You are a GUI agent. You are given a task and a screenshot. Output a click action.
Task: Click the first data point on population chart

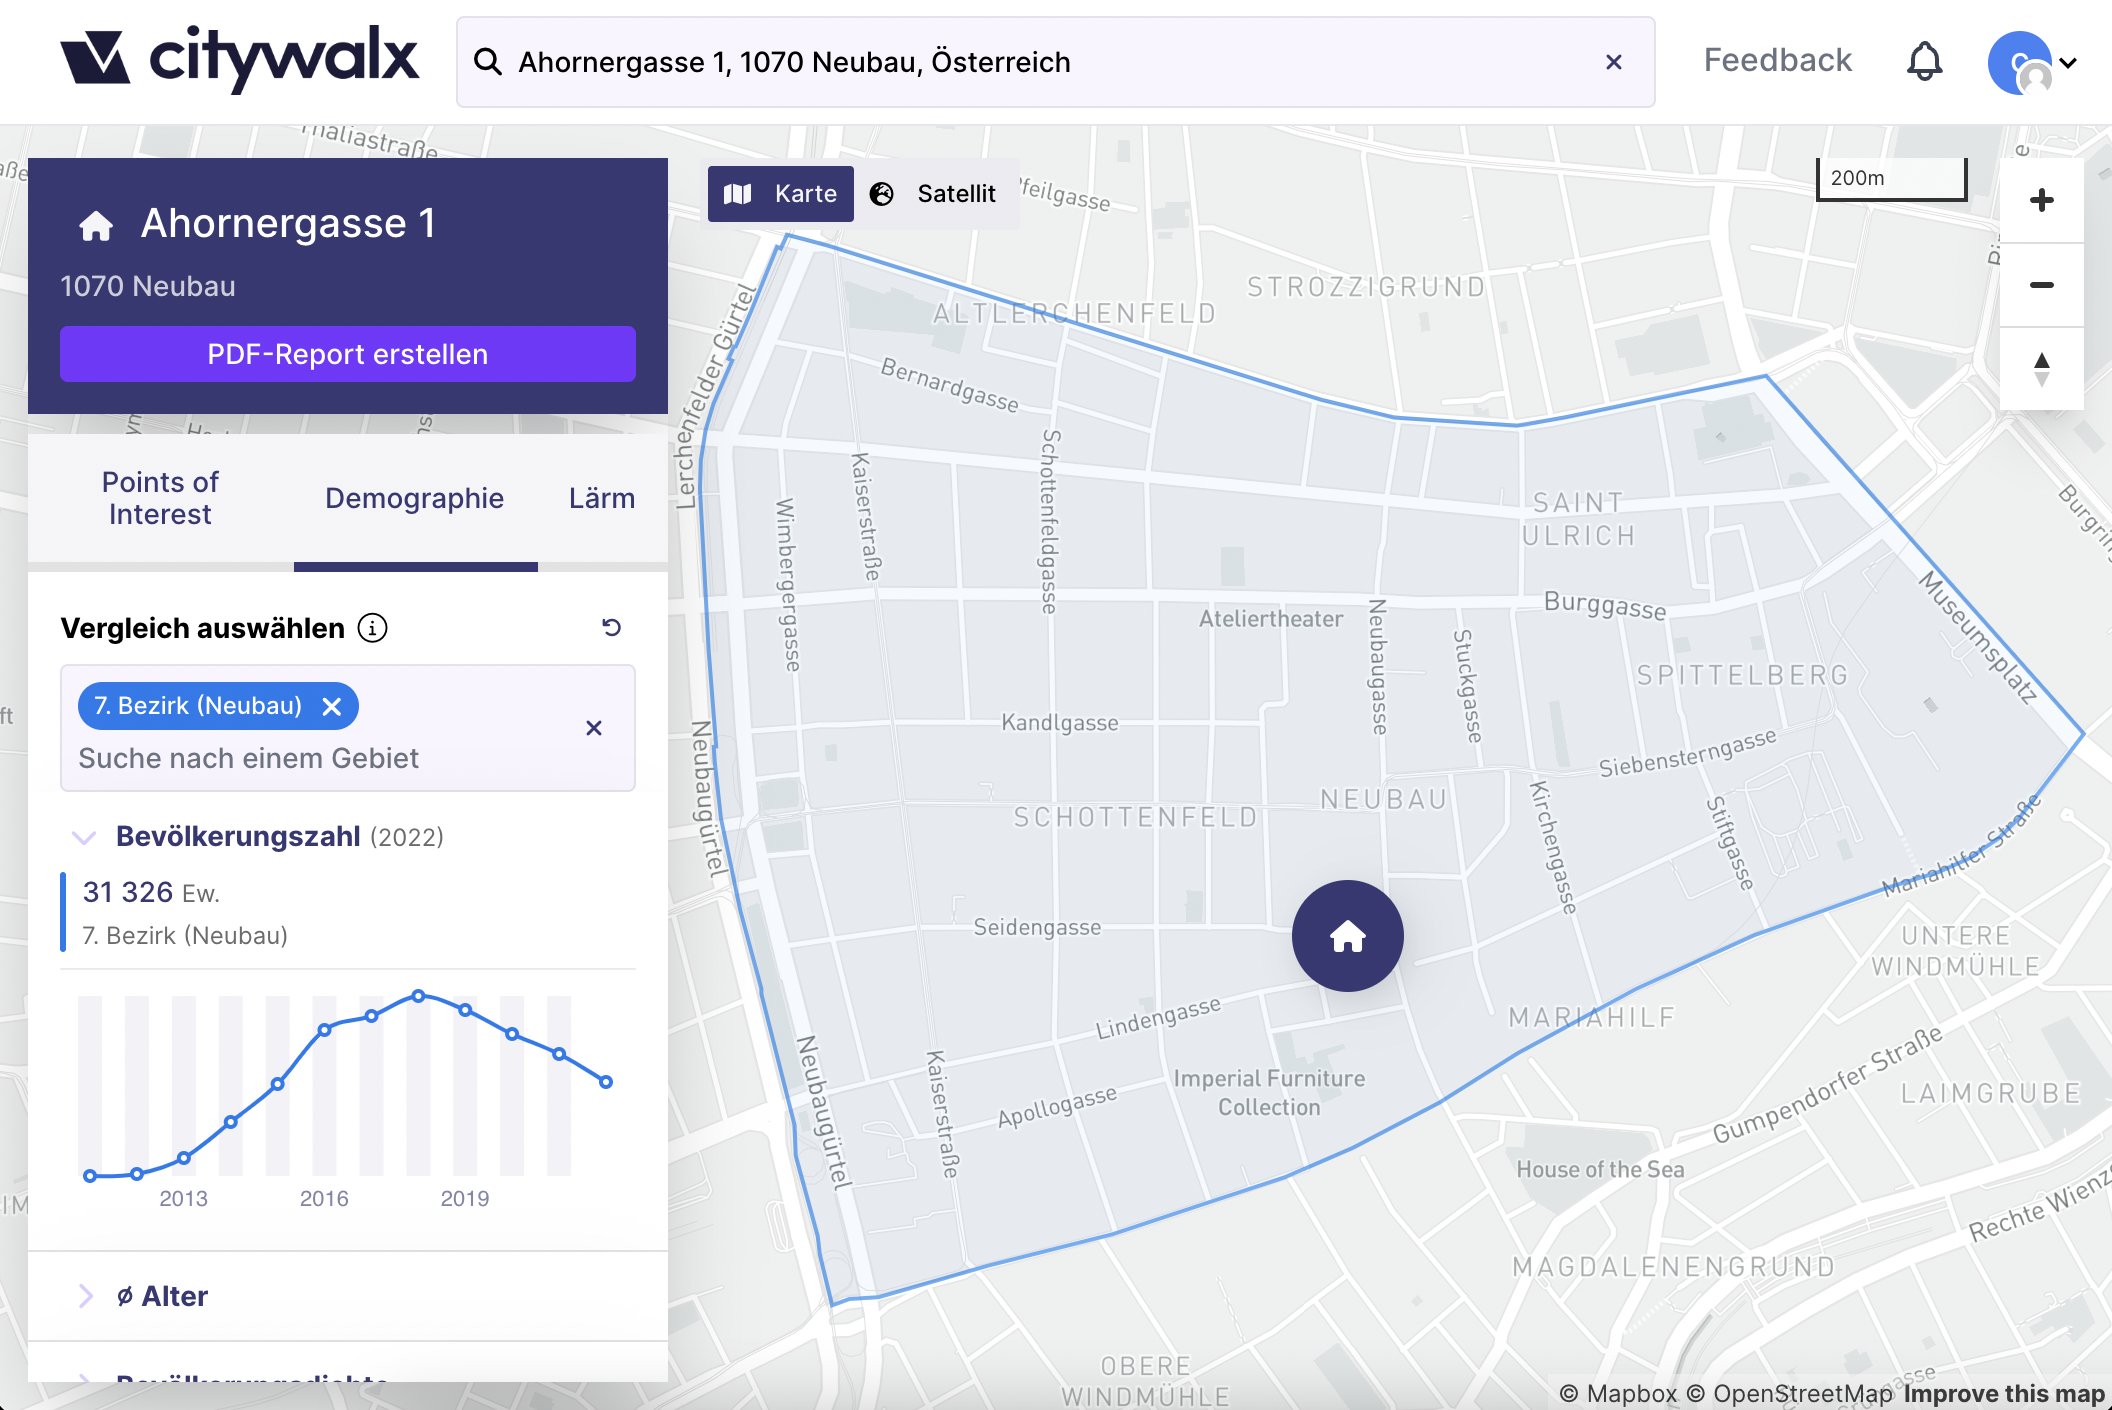click(90, 1176)
